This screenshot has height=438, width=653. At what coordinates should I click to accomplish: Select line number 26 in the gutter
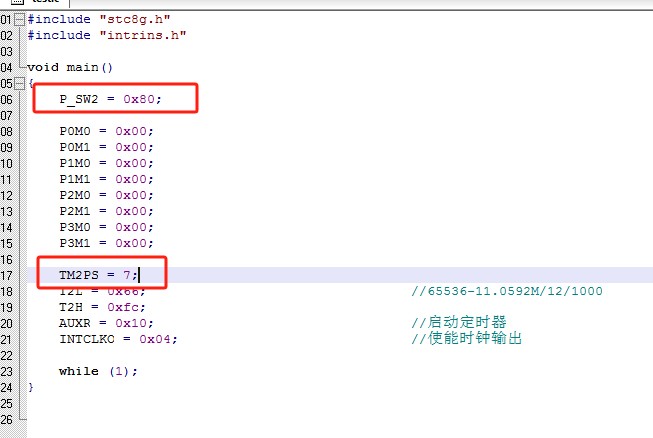click(7, 419)
